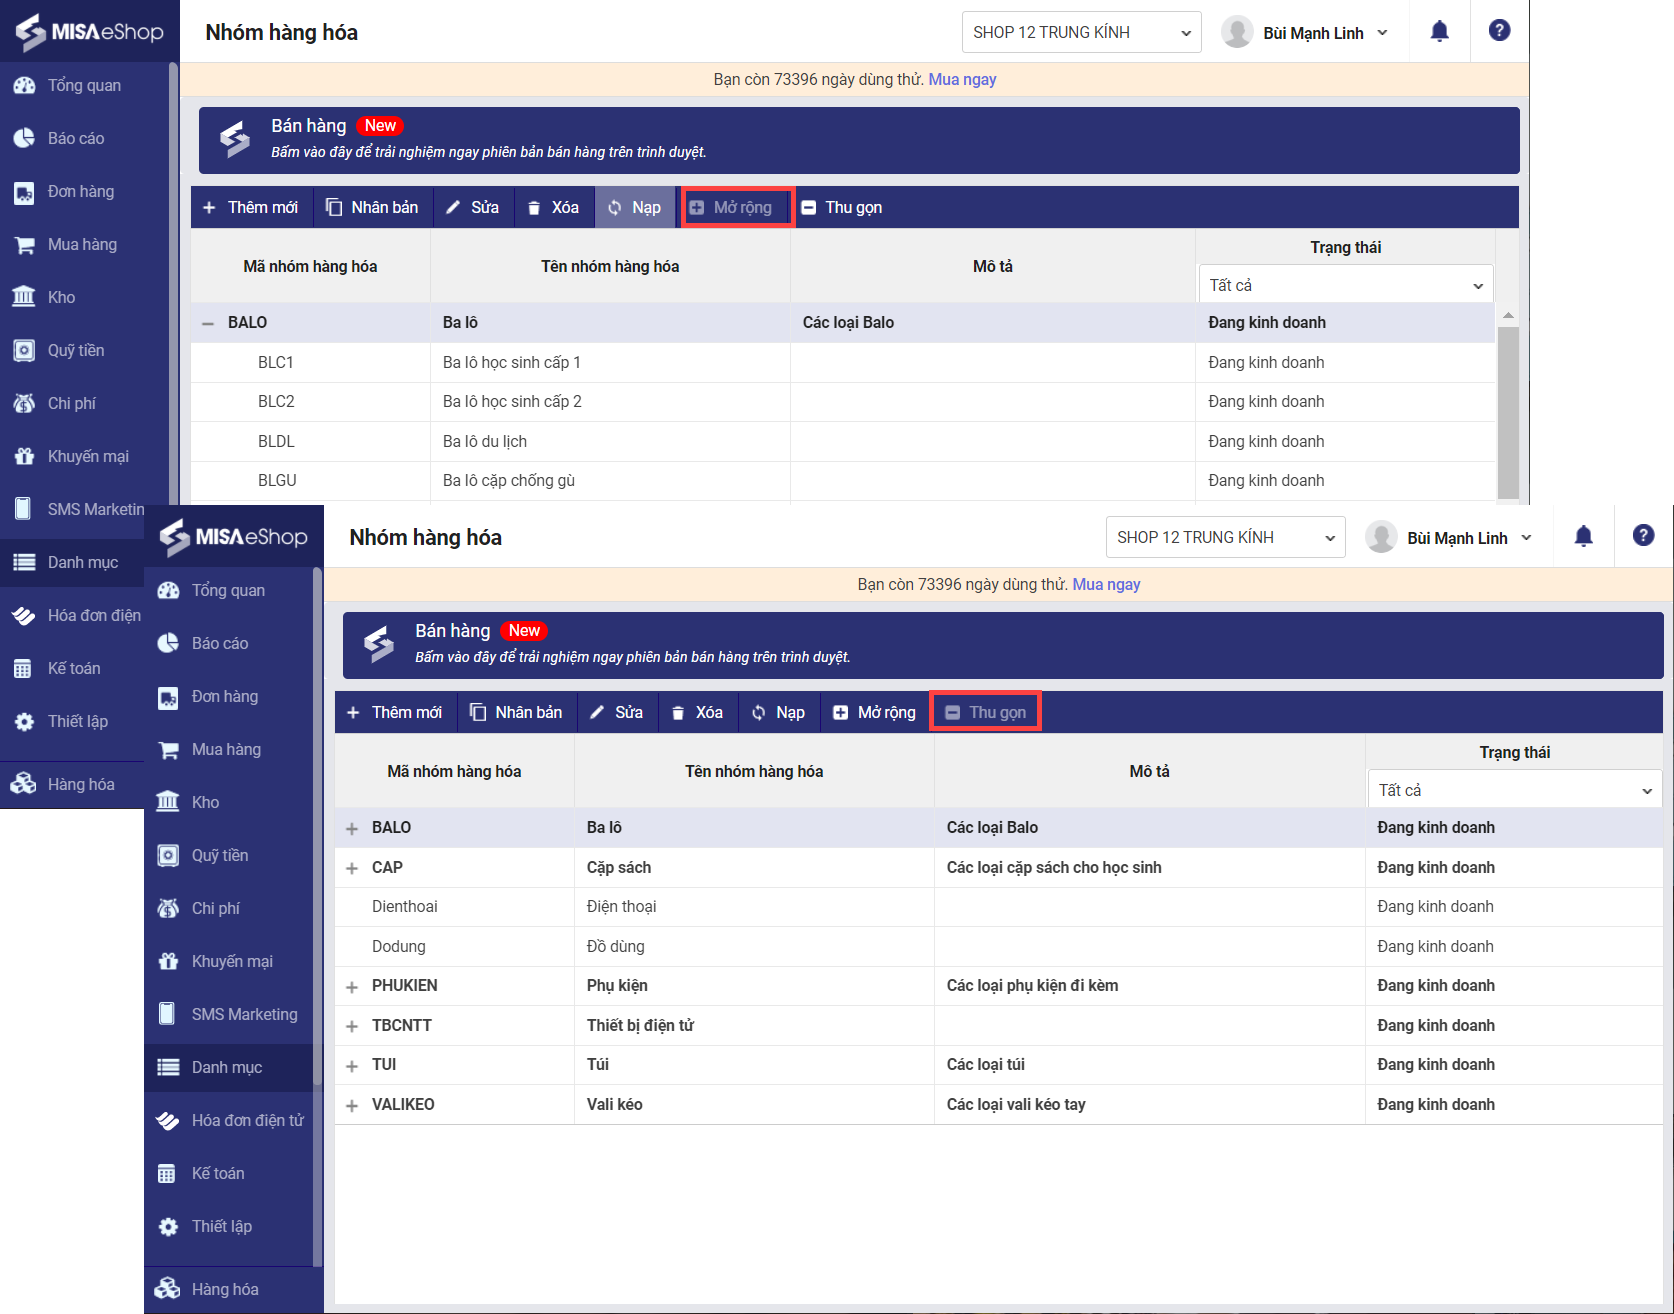
Task: Click Nạp refresh button in lower window
Action: [x=779, y=712]
